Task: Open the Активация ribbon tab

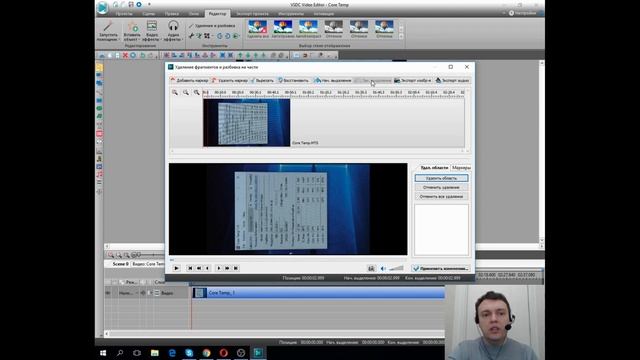Action: [x=324, y=13]
